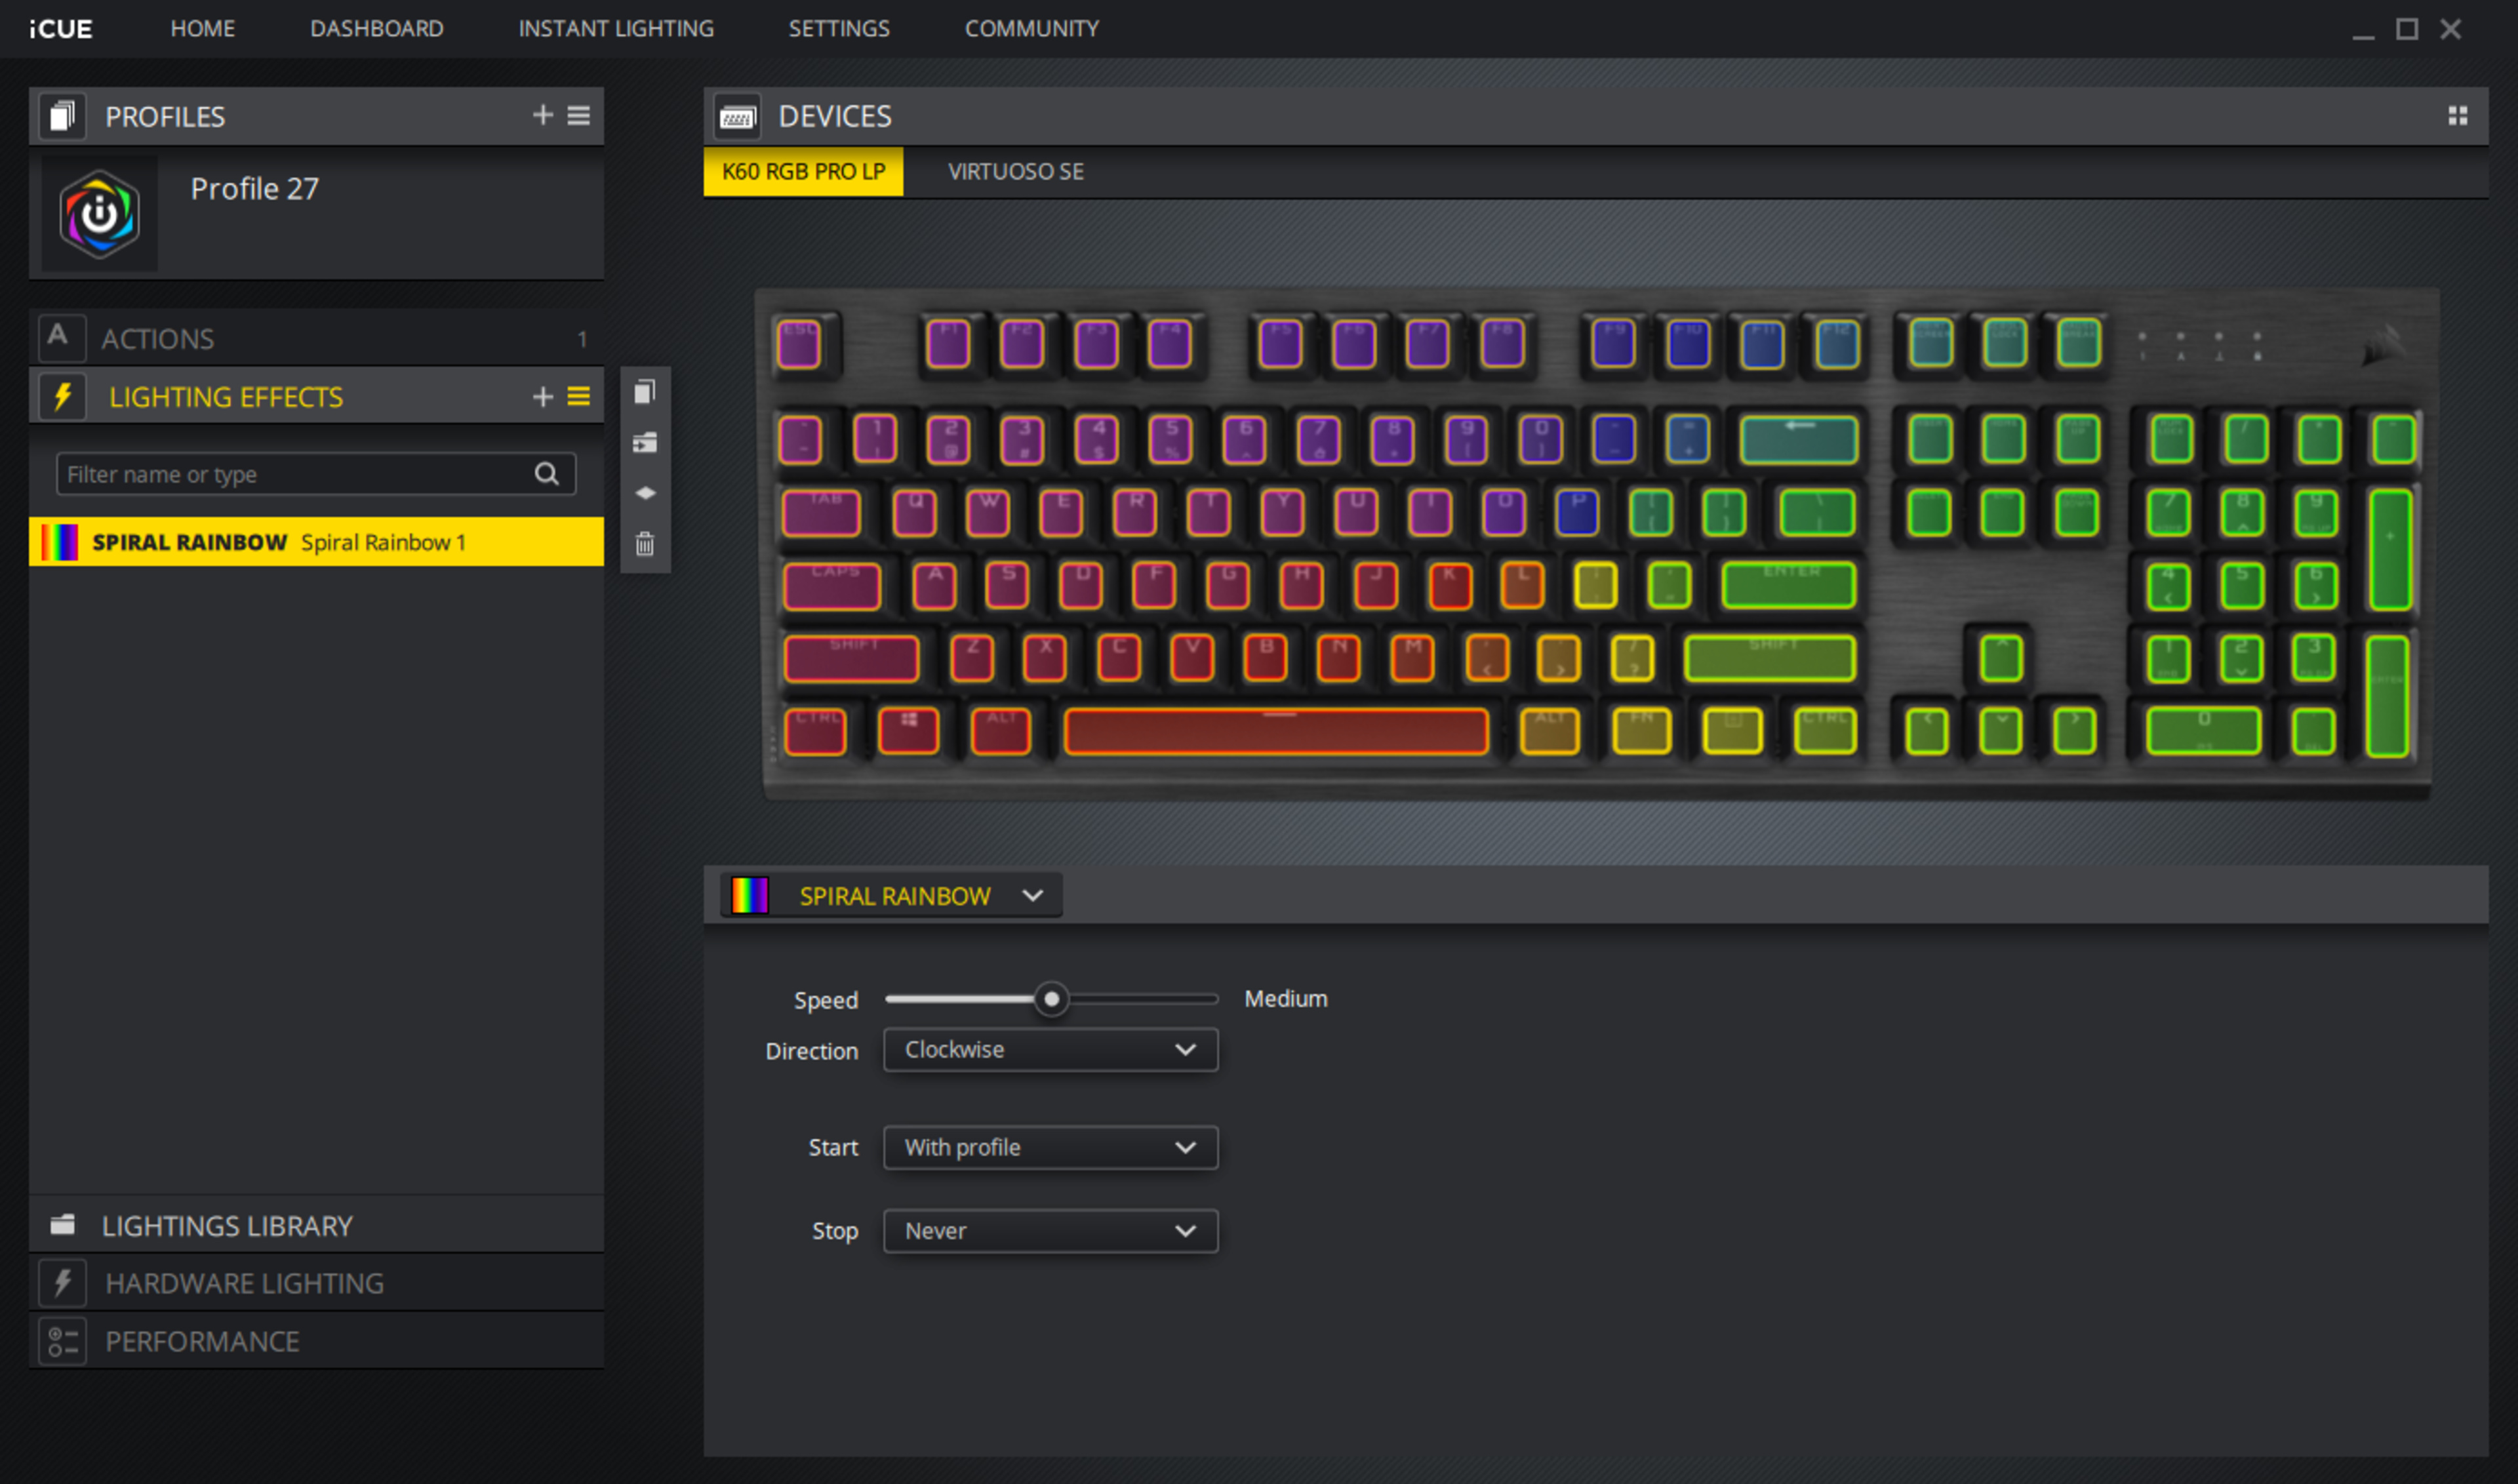
Task: Select the Lighting Effects lightning bolt icon
Action: [62, 396]
